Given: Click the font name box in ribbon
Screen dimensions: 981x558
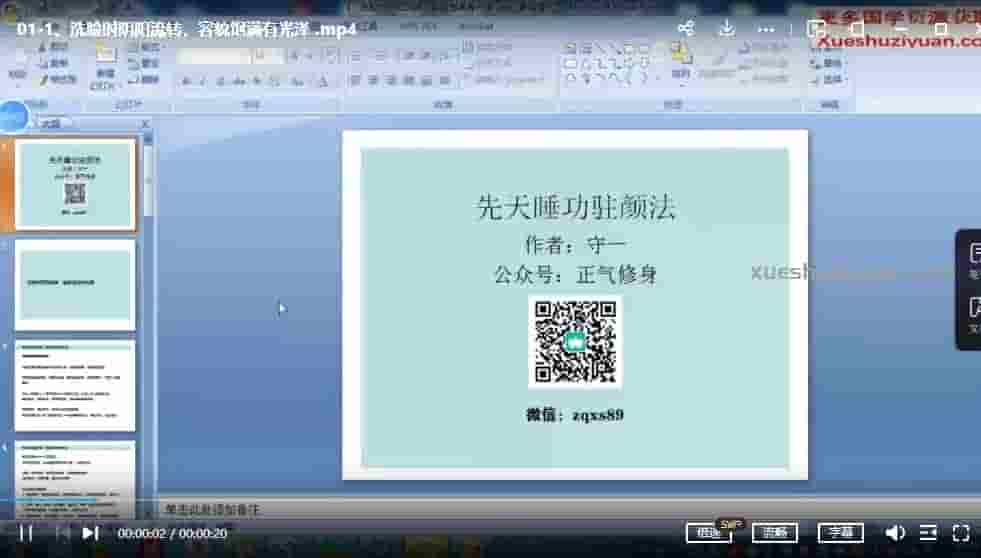Looking at the screenshot, I should pos(213,56).
